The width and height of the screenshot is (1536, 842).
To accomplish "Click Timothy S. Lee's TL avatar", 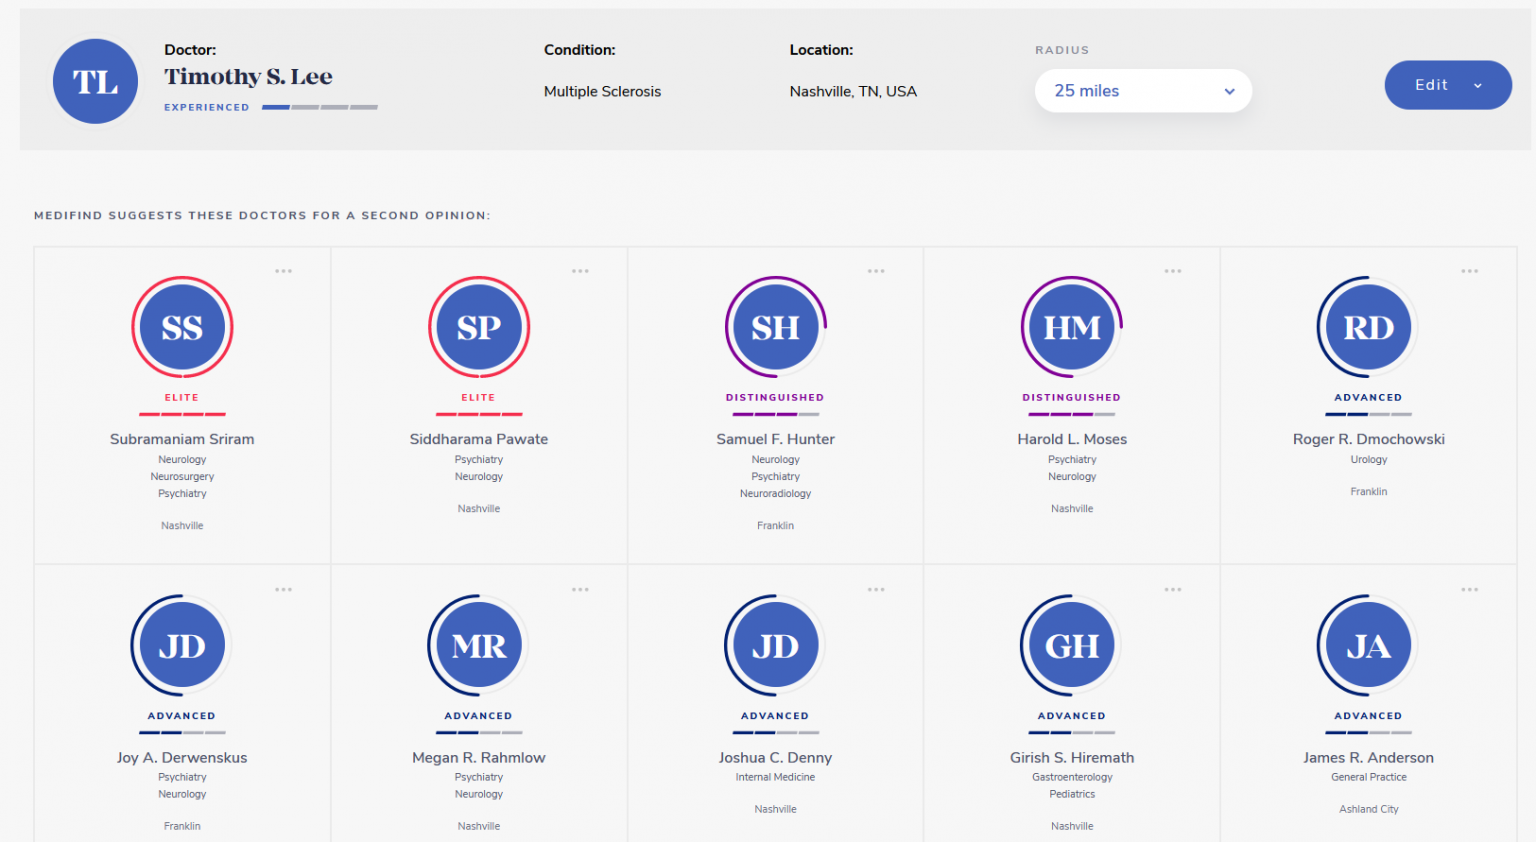I will click(x=95, y=82).
